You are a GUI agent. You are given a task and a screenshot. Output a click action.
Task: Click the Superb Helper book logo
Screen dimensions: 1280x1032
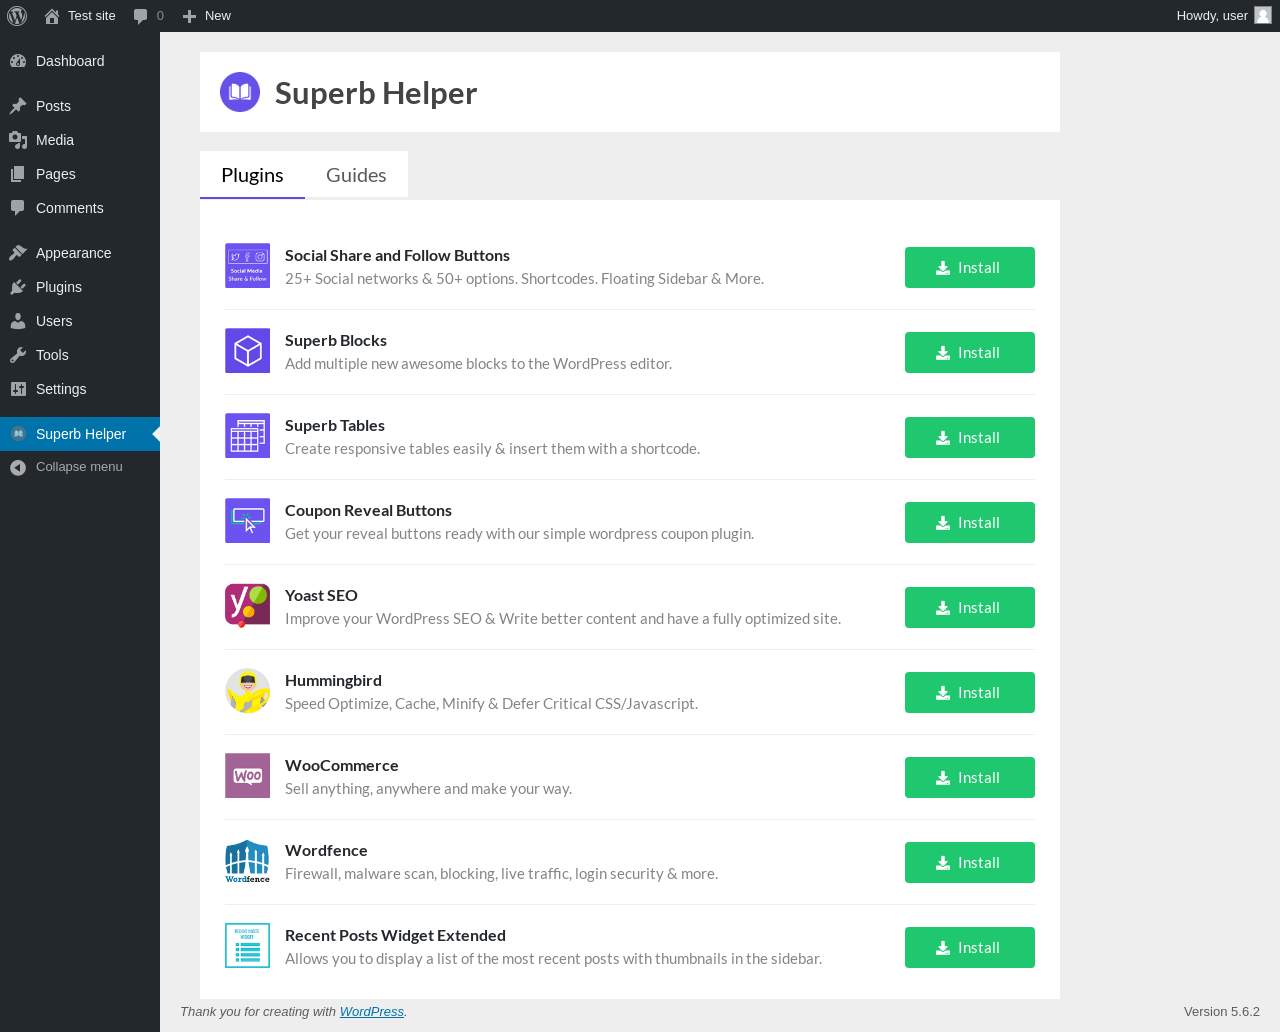pyautogui.click(x=240, y=92)
